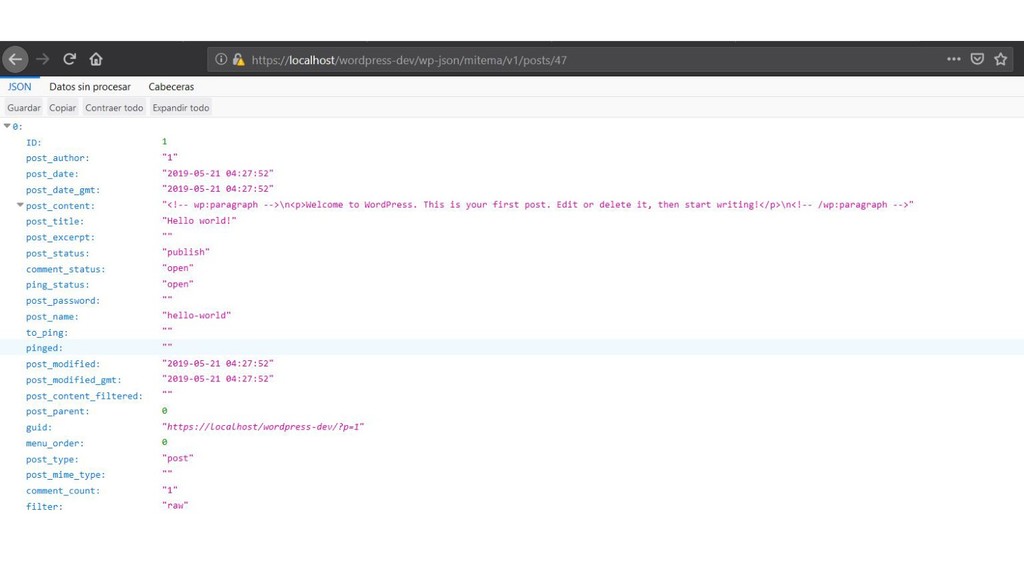Screen dimensions: 1024x576
Task: Reload the page with the refresh icon
Action: [69, 59]
